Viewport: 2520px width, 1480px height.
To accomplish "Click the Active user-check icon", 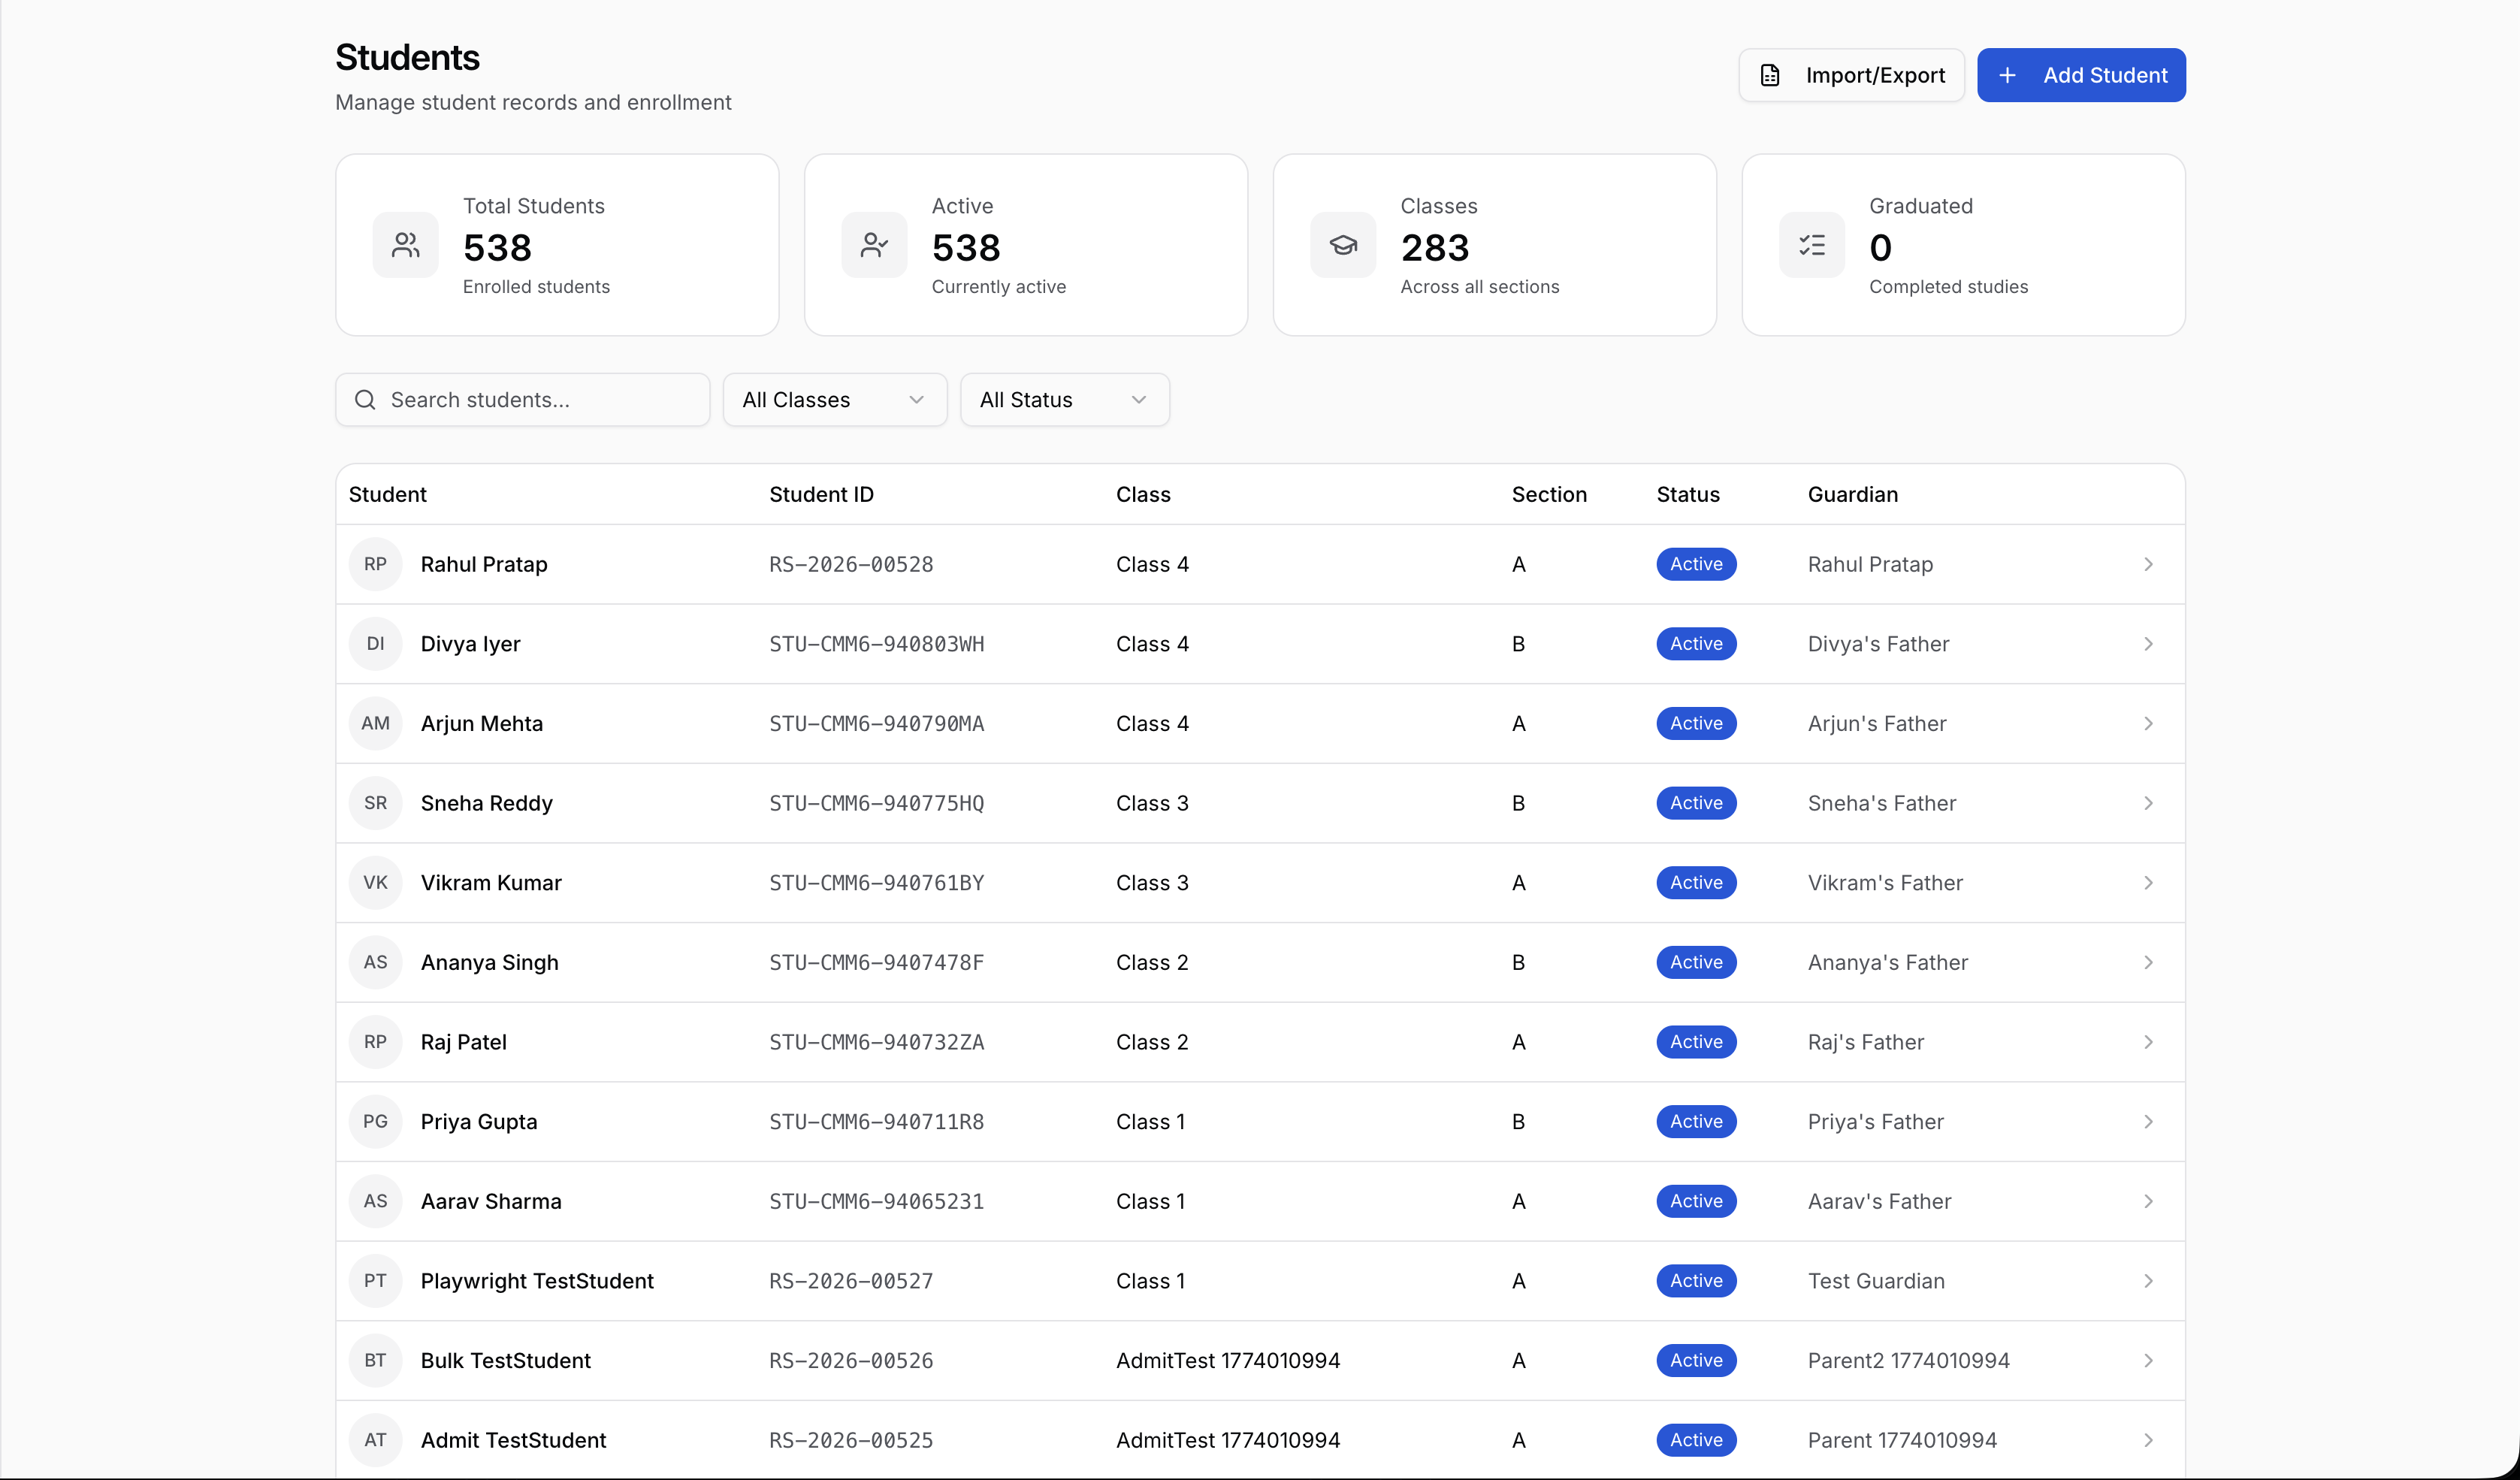I will click(x=874, y=245).
